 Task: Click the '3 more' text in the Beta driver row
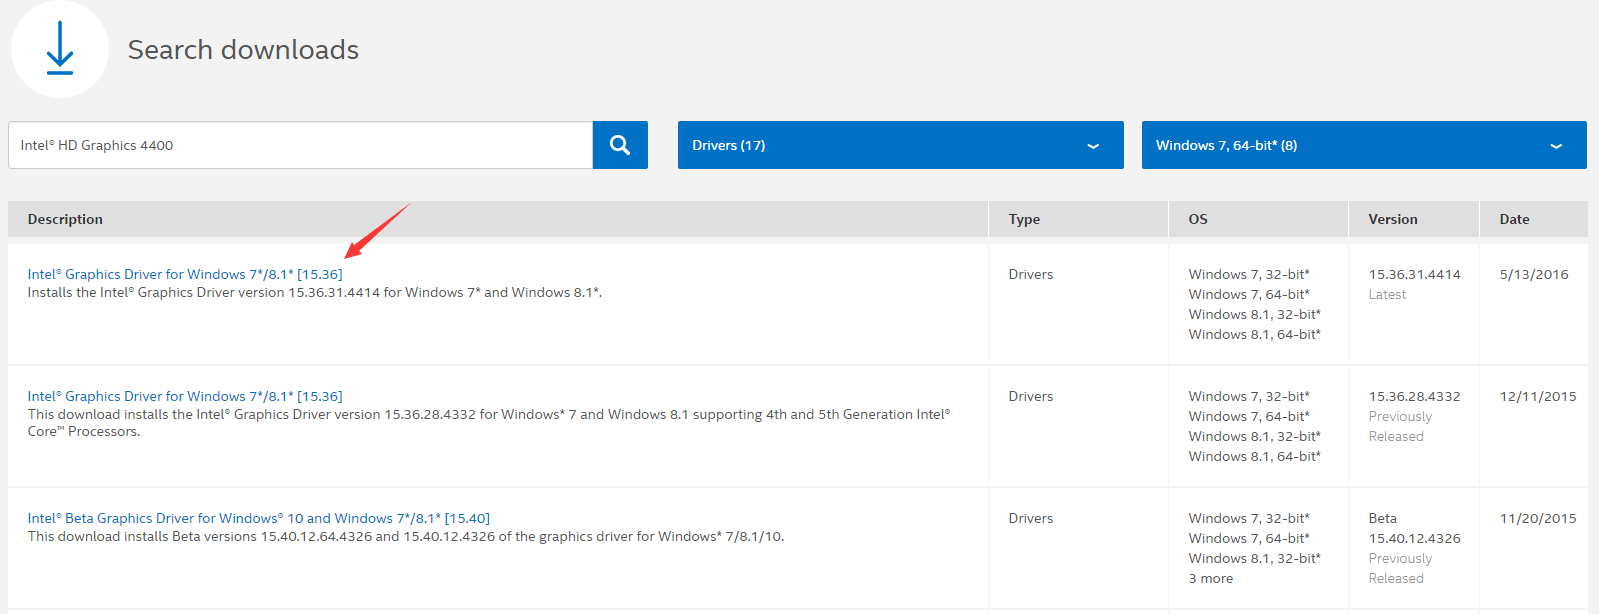click(x=1211, y=578)
